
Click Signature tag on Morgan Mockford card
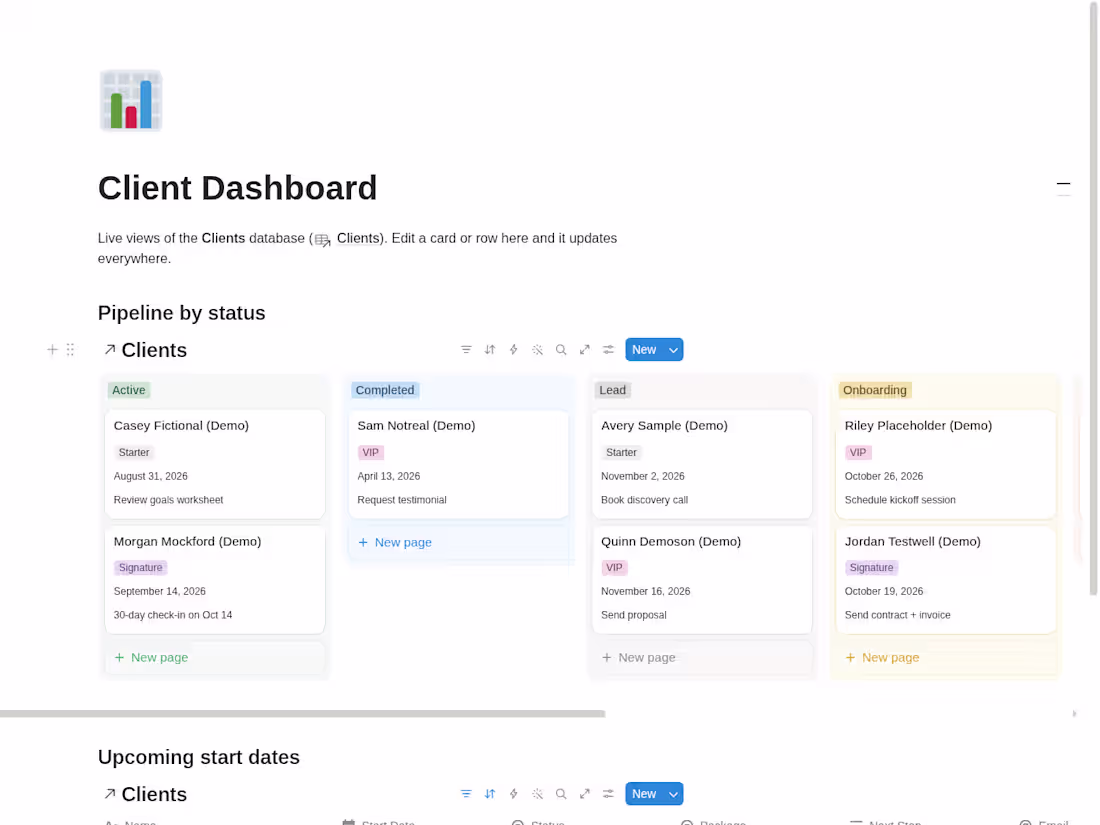coord(140,568)
